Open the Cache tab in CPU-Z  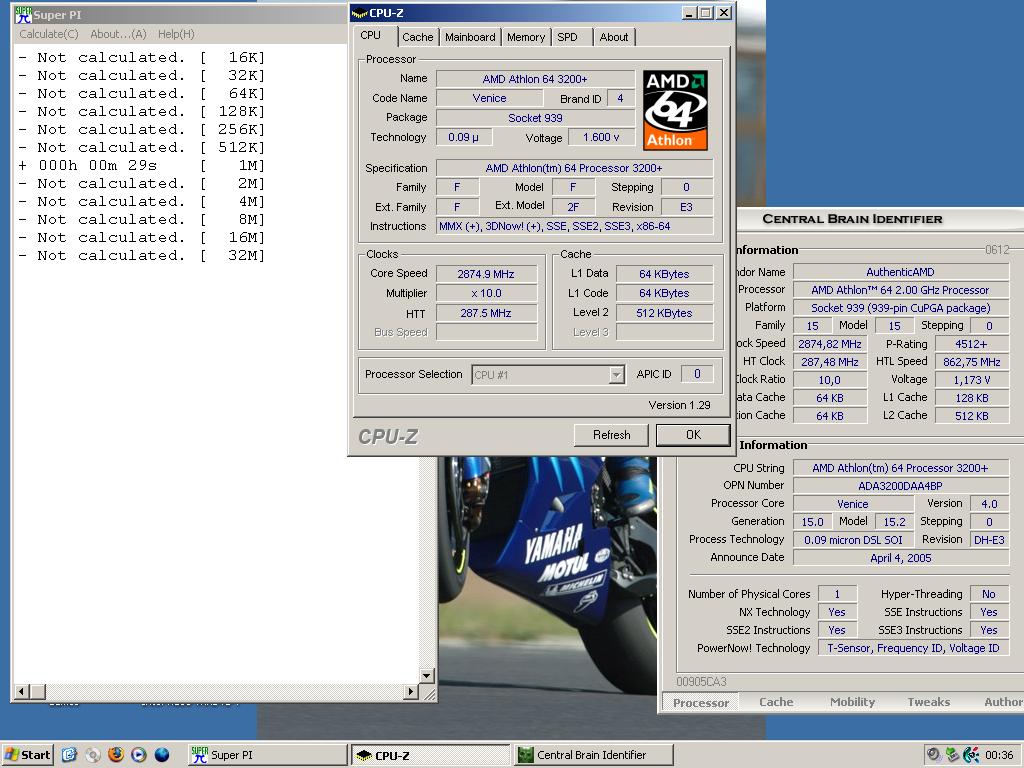point(417,37)
